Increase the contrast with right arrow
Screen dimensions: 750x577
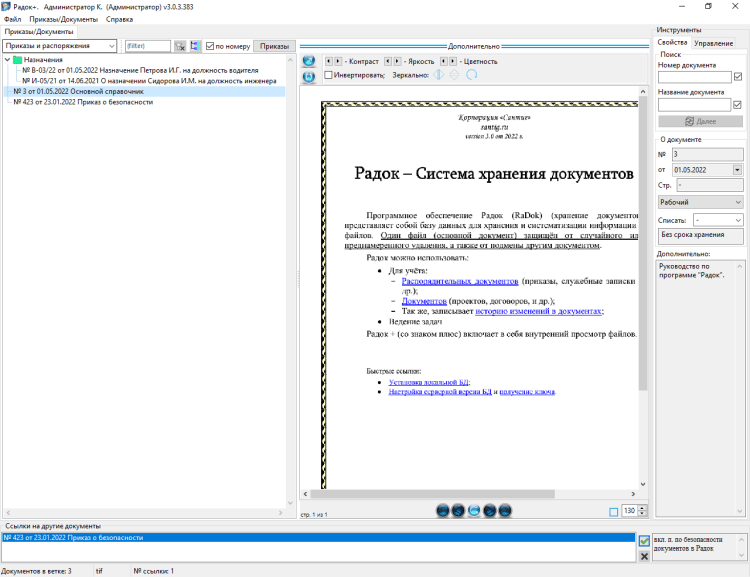point(339,61)
